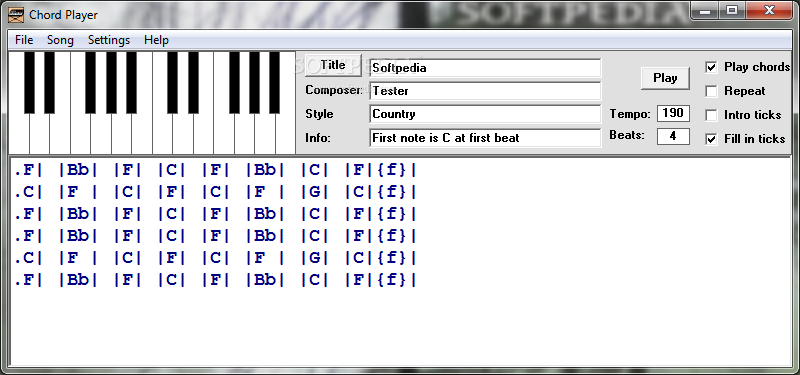Click the Beats: label
This screenshot has width=800, height=375.
(x=627, y=136)
